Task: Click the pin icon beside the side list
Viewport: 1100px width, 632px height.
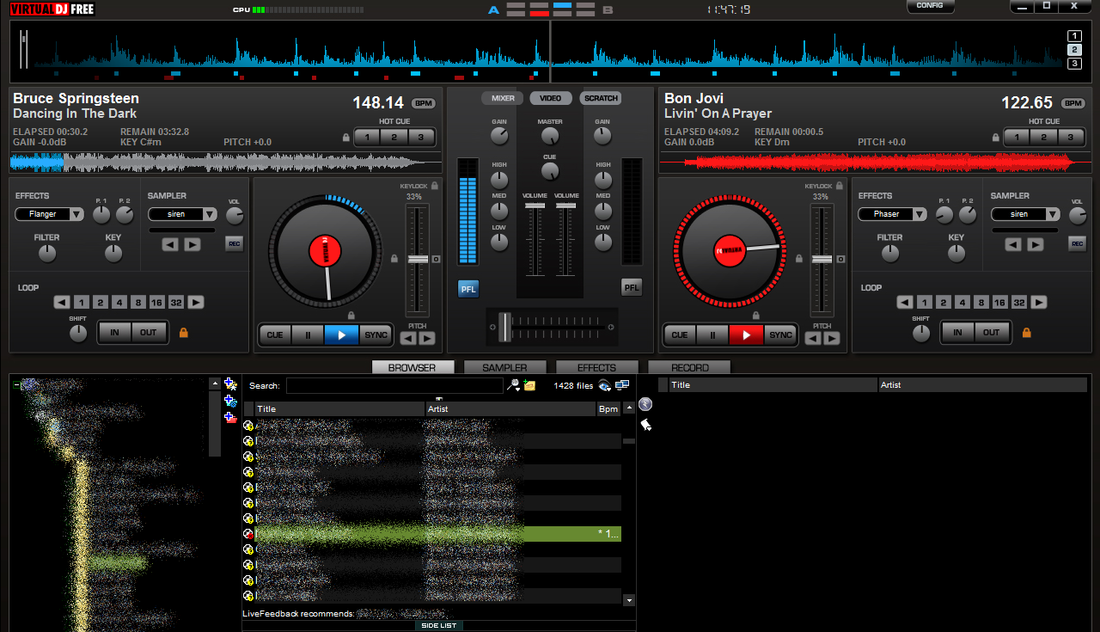Action: pos(646,424)
